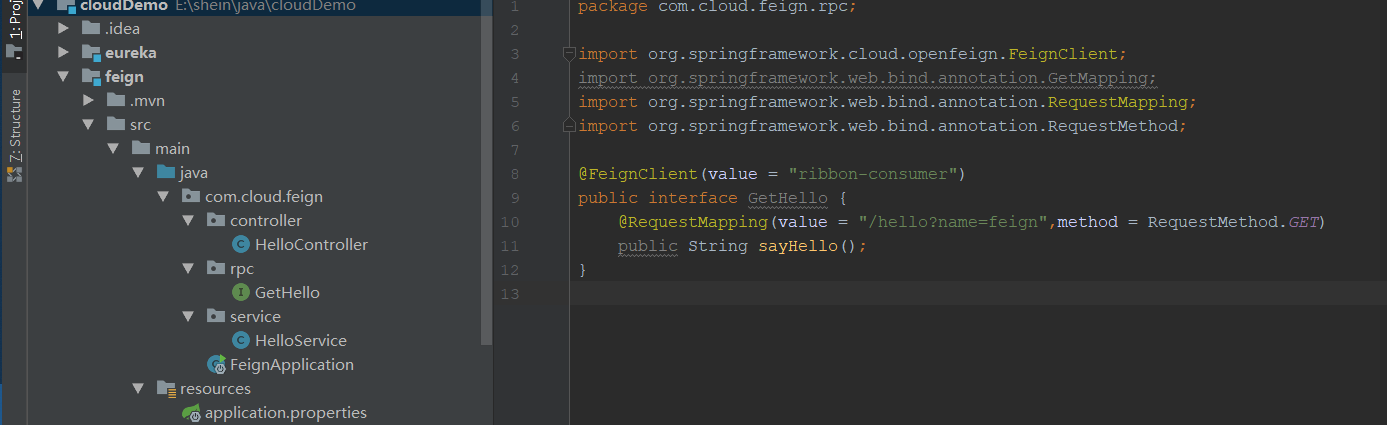Click the feign module folder icon
The width and height of the screenshot is (1387, 425).
90,76
